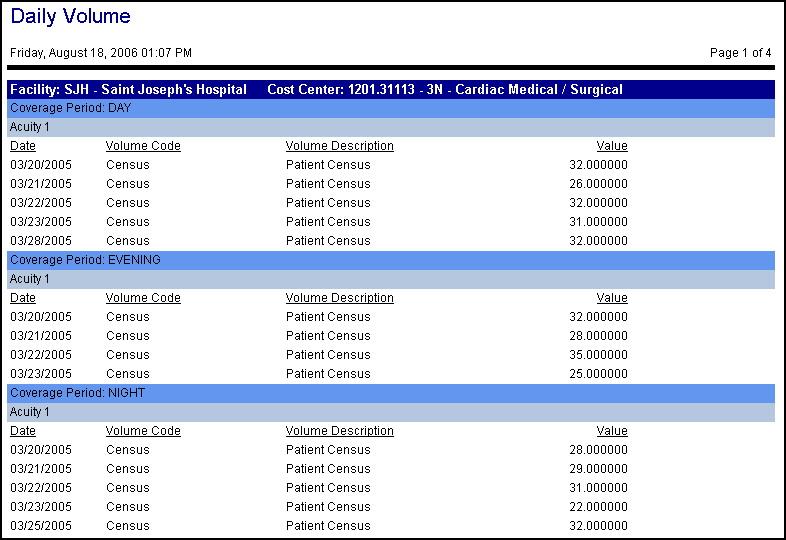Screen dimensions: 786x540
Task: Select the Facility SJH Saint Joseph's Hospital header
Action: 129,90
